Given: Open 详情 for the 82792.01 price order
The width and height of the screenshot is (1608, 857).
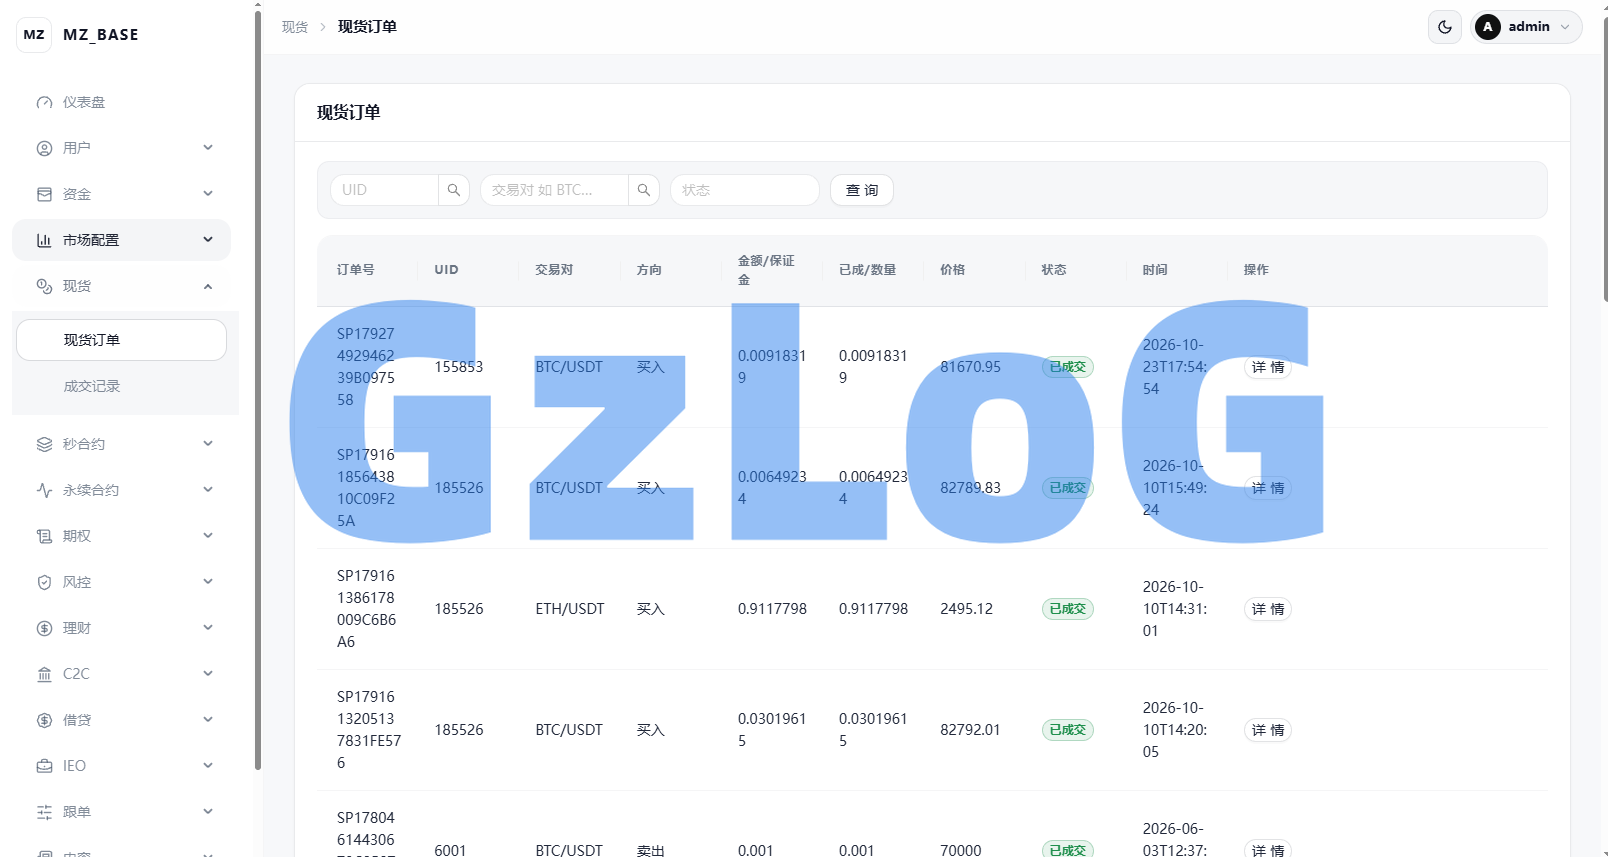Looking at the screenshot, I should 1268,730.
